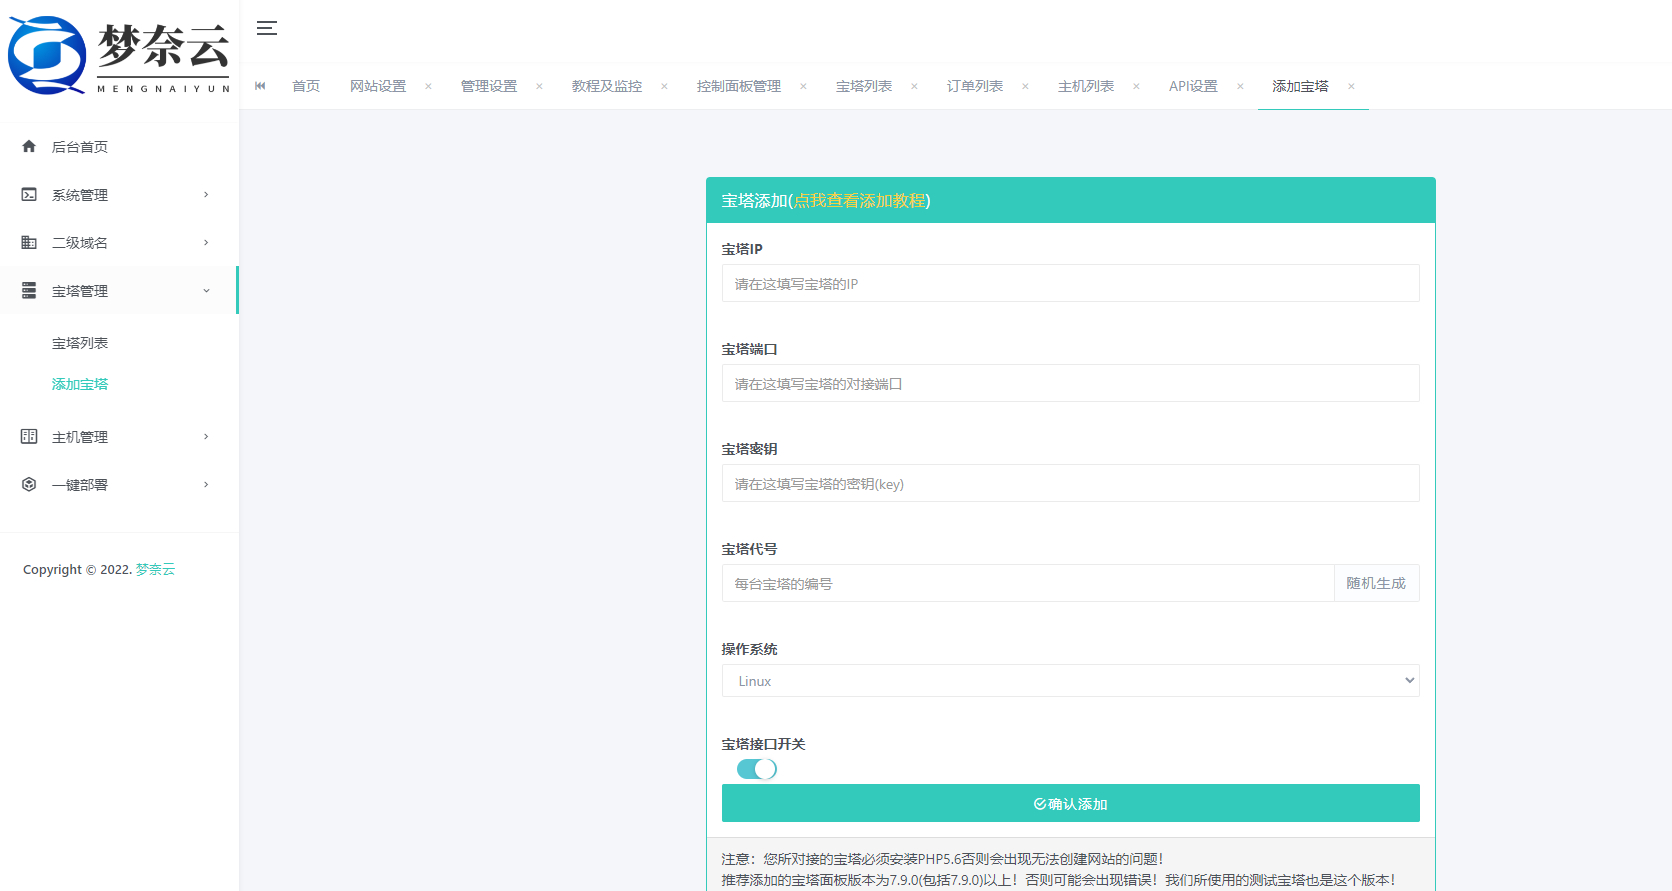Open the 点我查看添加教程 link

coord(860,200)
